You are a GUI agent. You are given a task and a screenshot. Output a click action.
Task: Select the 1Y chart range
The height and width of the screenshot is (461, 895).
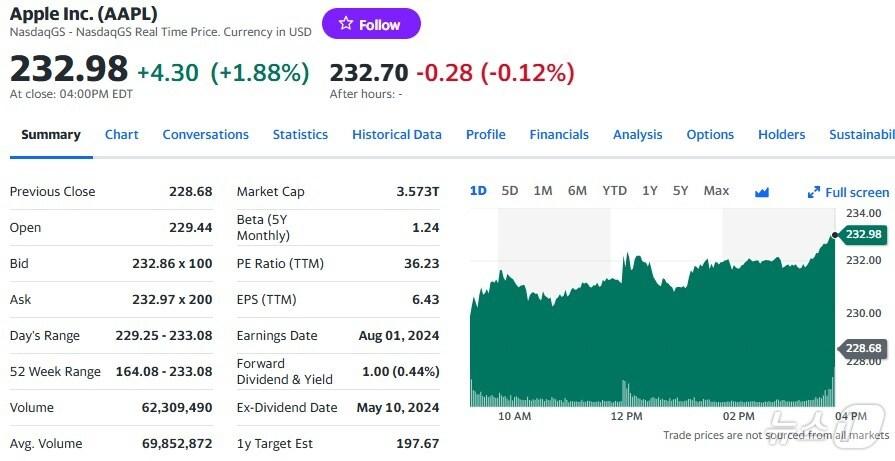tap(650, 190)
